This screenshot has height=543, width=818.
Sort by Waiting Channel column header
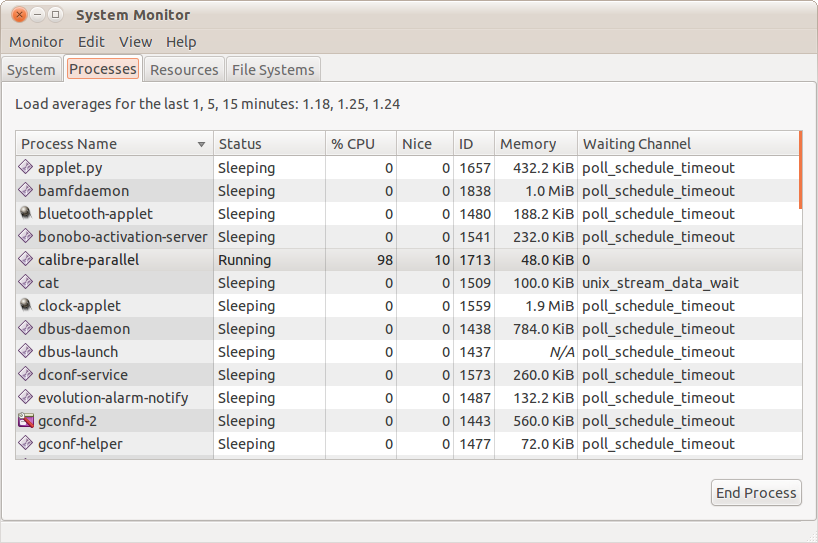[x=637, y=144]
